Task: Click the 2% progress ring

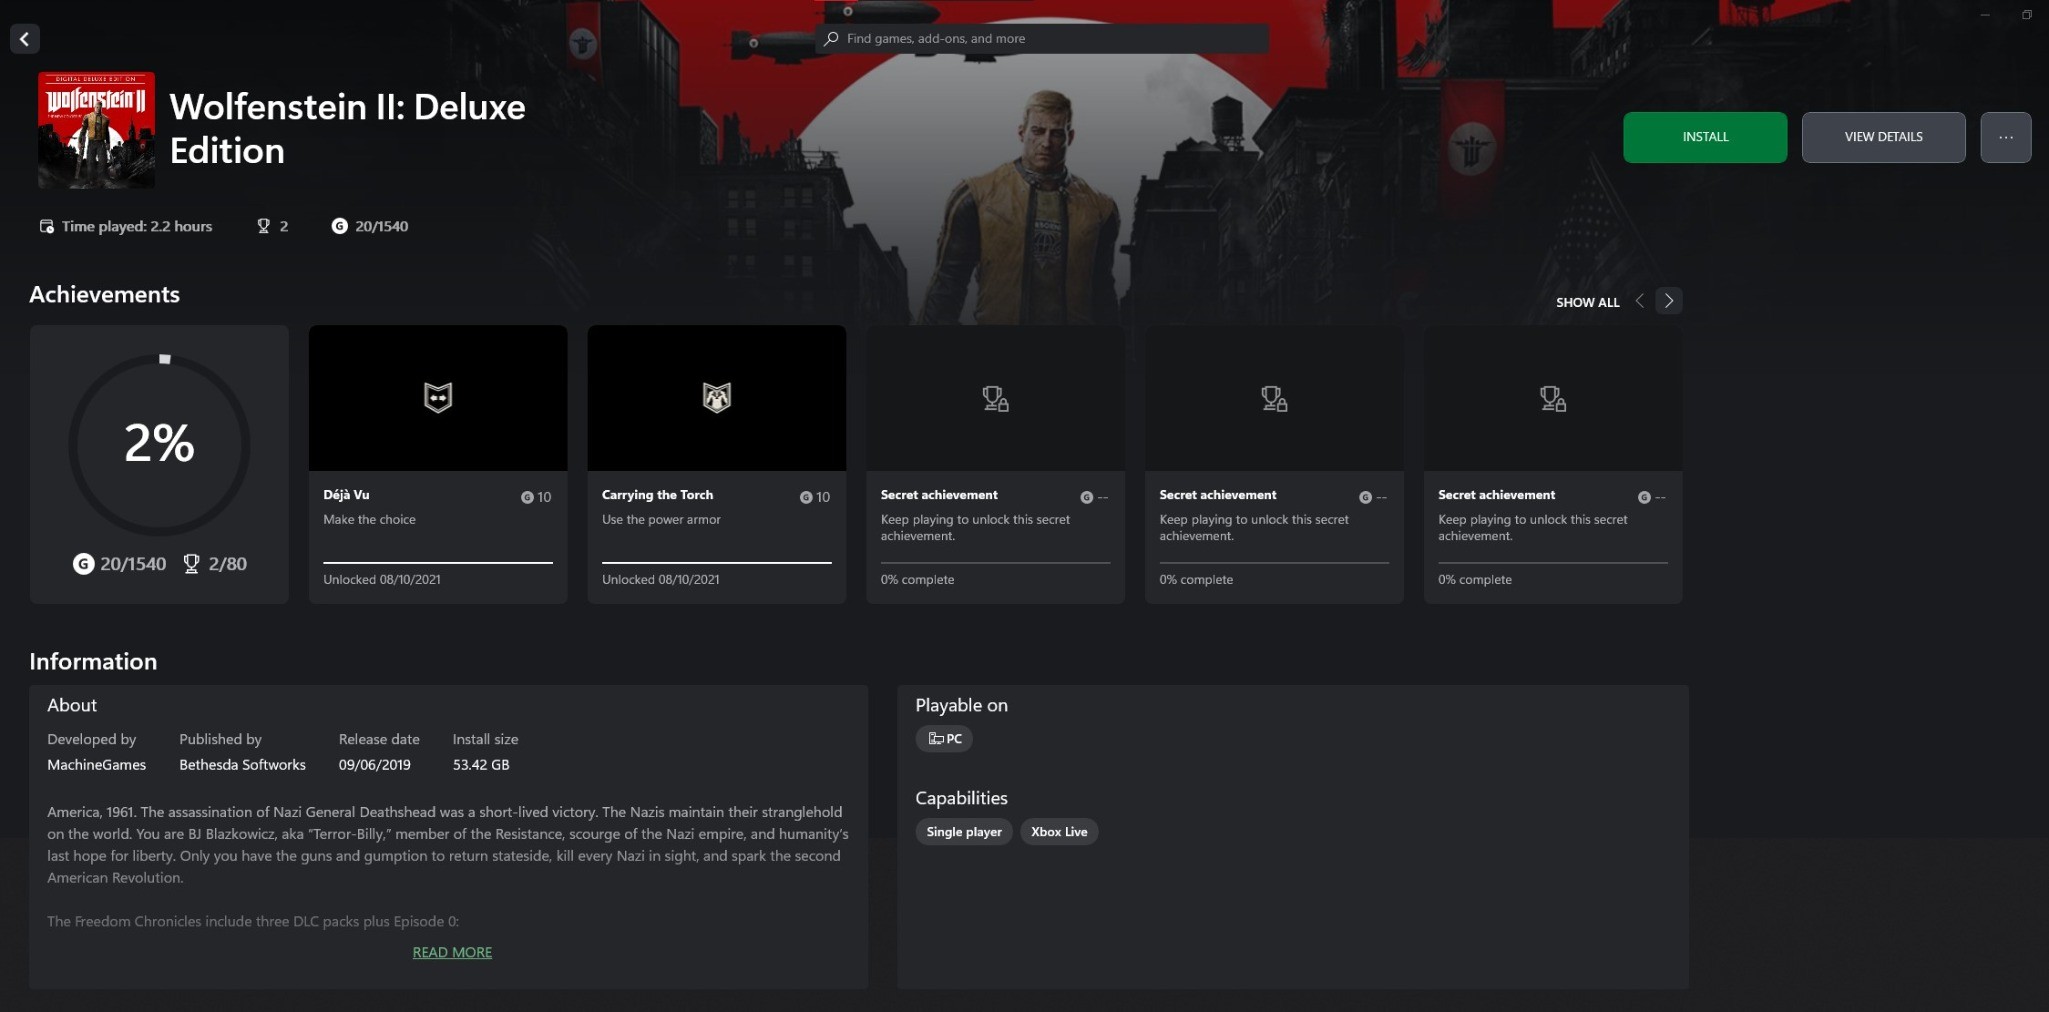Action: click(160, 444)
